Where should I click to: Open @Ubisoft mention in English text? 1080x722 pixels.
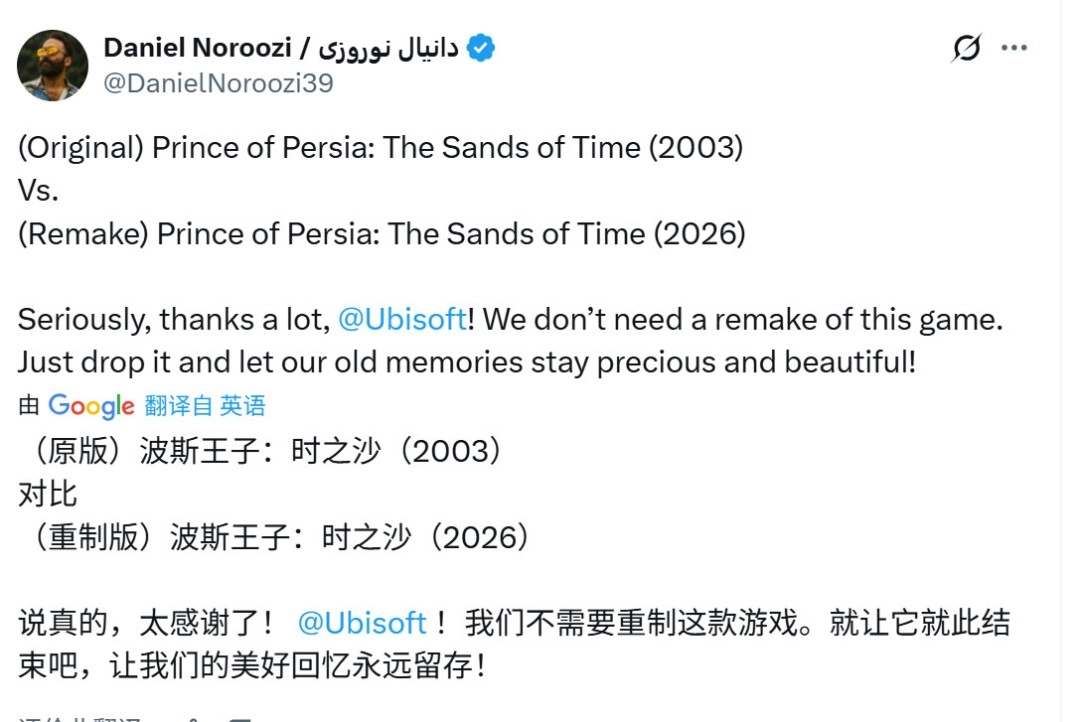tap(402, 320)
